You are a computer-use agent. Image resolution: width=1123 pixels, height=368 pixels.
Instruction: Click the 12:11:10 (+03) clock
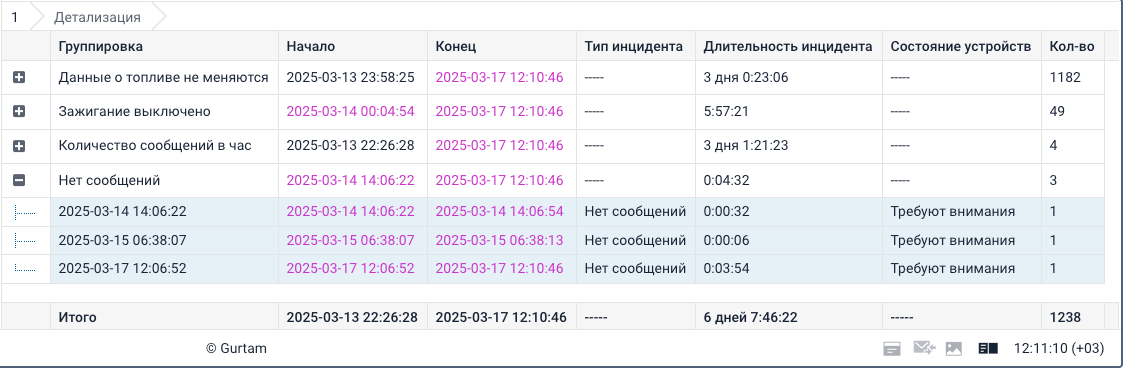tap(1060, 349)
